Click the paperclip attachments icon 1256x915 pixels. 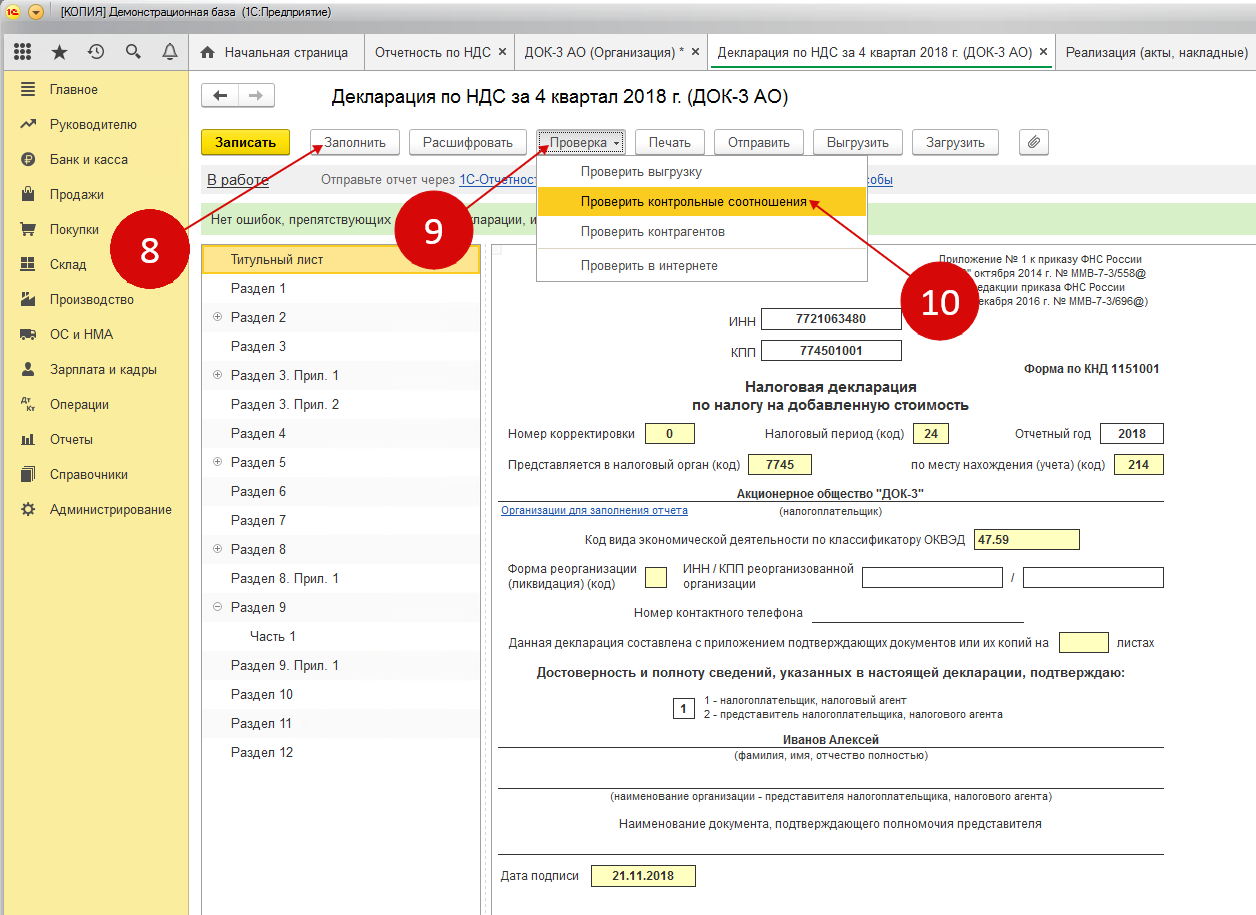coord(1034,143)
